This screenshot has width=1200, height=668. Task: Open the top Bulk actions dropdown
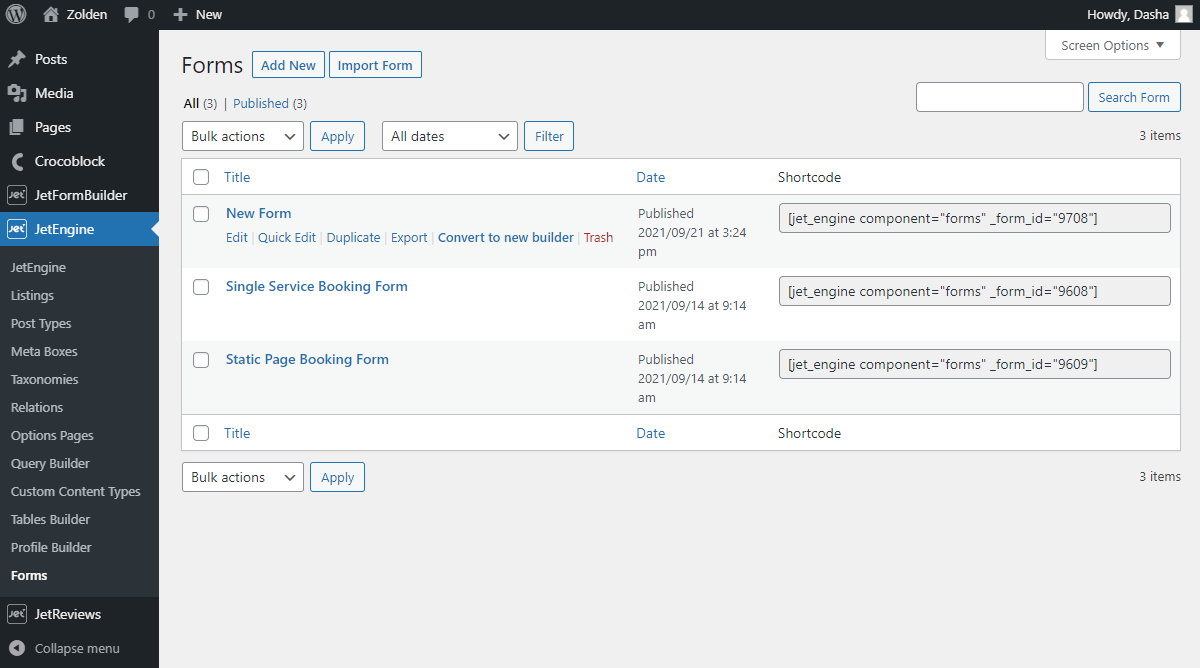click(x=243, y=136)
